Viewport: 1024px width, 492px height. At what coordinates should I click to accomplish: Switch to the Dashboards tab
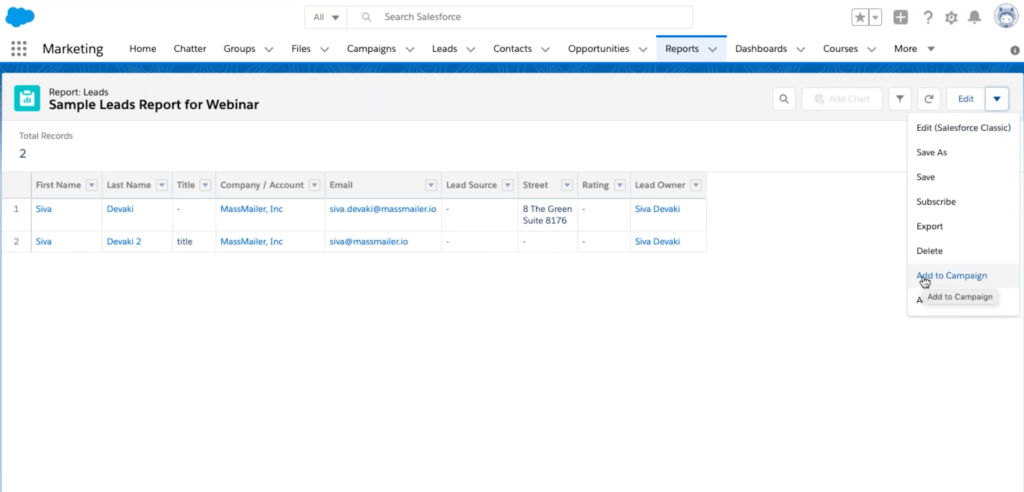click(x=760, y=49)
